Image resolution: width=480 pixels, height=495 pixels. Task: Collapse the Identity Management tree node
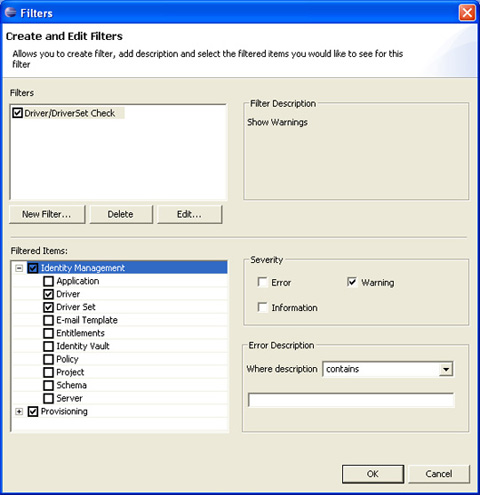click(x=19, y=268)
